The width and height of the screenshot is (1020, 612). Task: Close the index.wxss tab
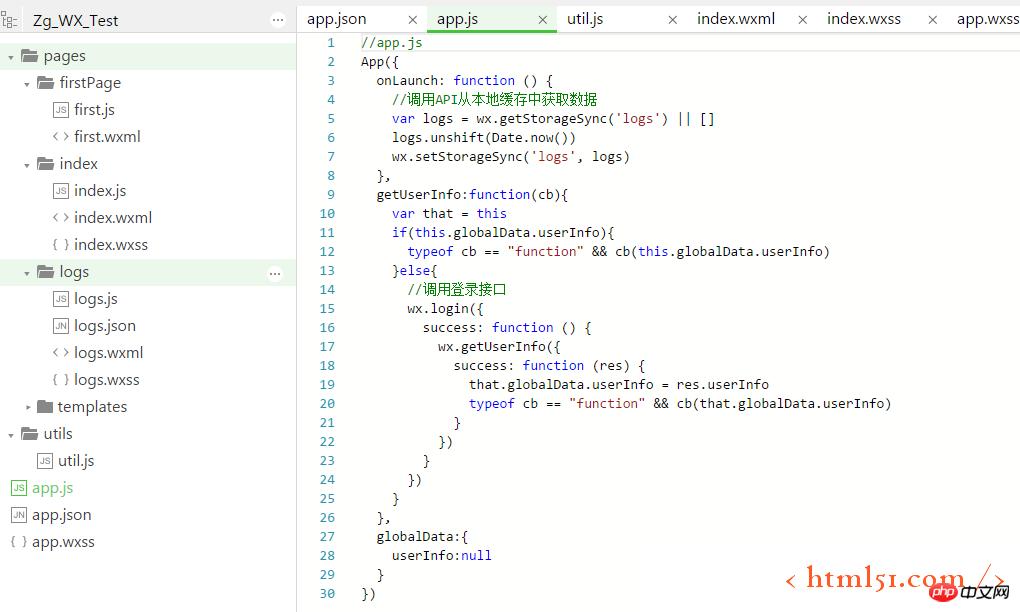click(x=933, y=19)
